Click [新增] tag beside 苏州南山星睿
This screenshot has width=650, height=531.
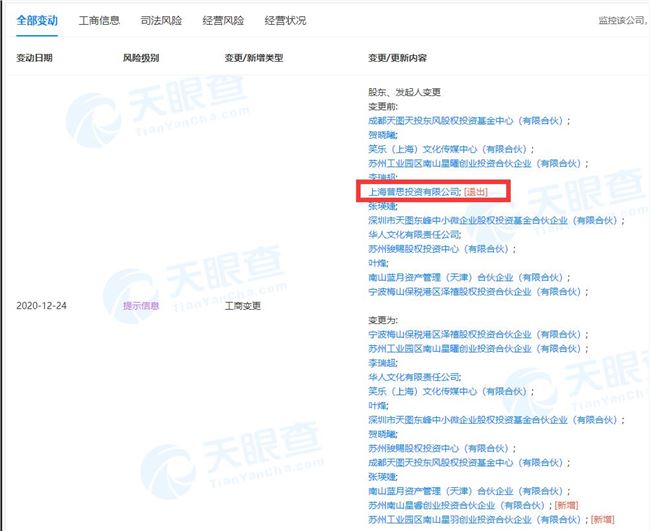566,505
